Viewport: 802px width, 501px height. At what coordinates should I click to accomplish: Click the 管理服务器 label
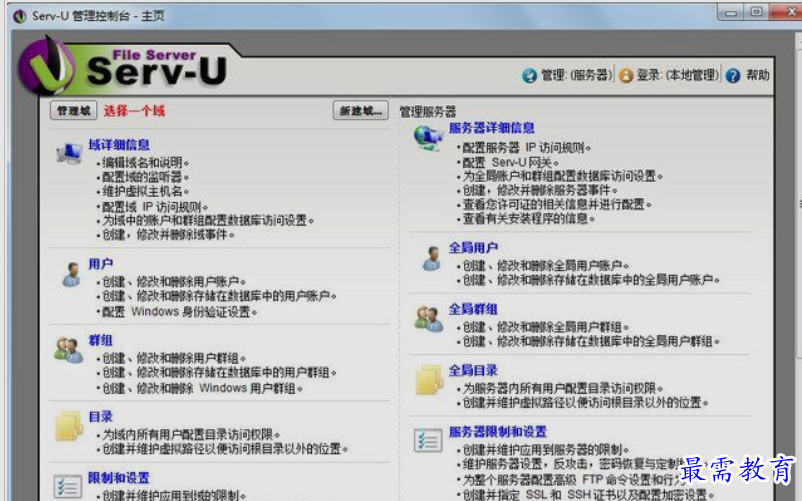click(428, 111)
